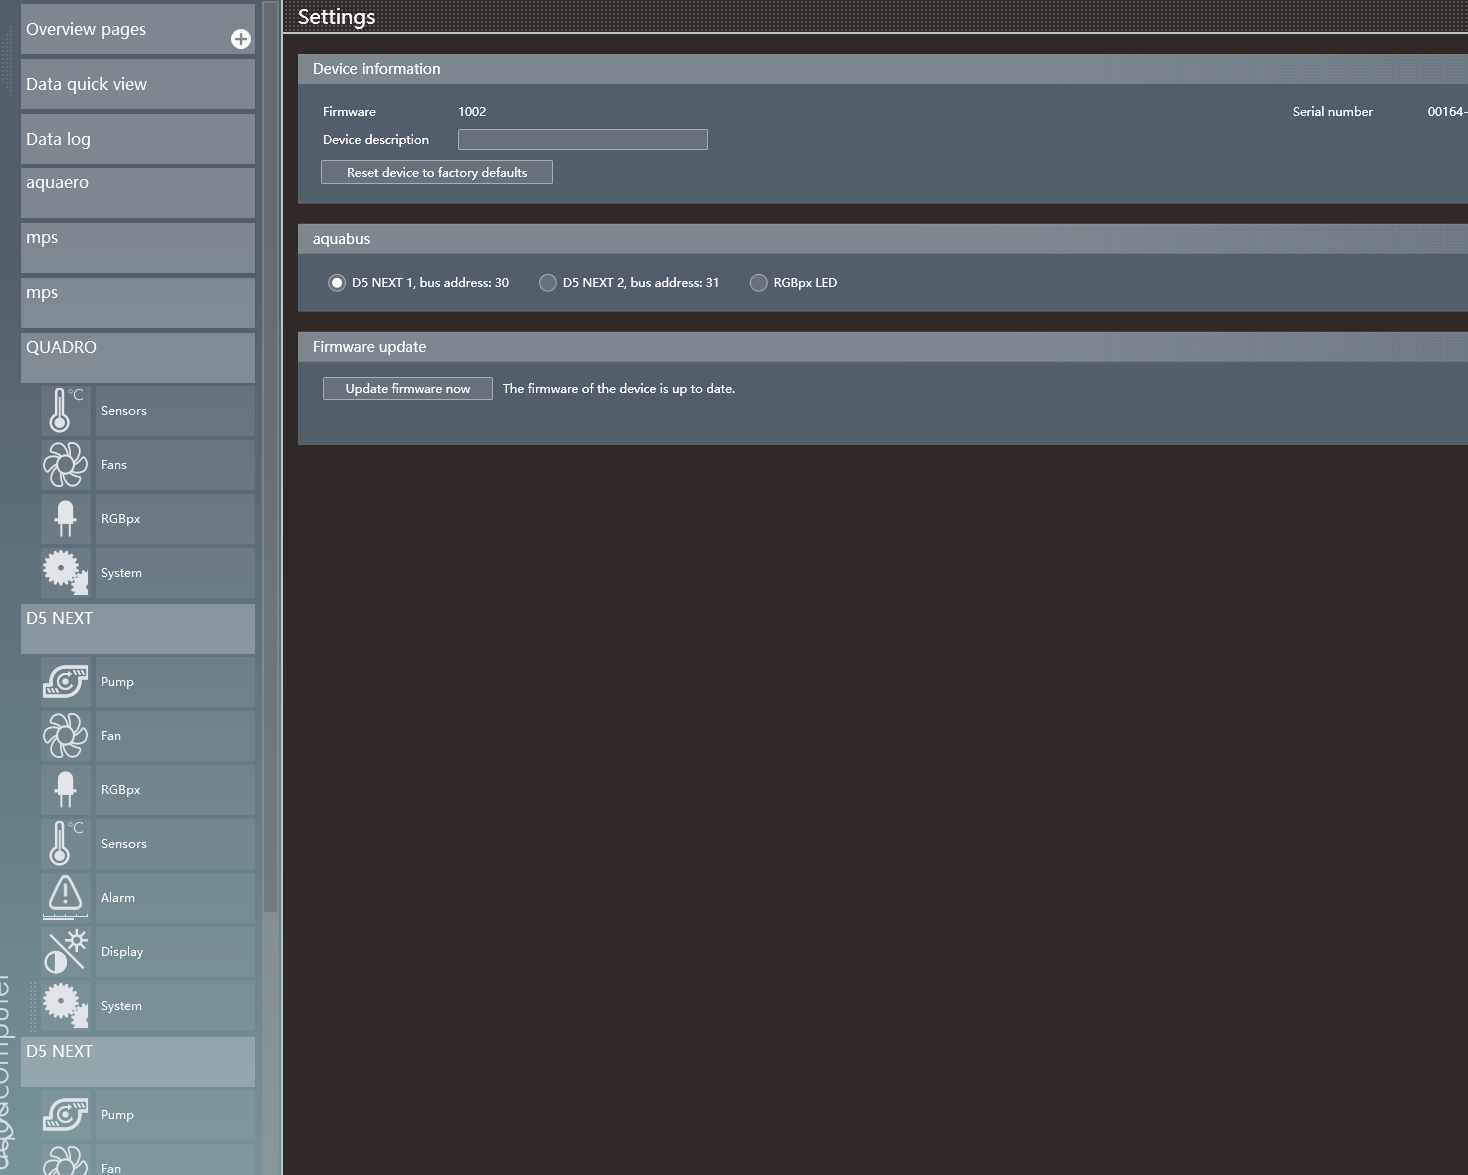Click the Update firmware now button
The width and height of the screenshot is (1468, 1175).
(x=407, y=389)
